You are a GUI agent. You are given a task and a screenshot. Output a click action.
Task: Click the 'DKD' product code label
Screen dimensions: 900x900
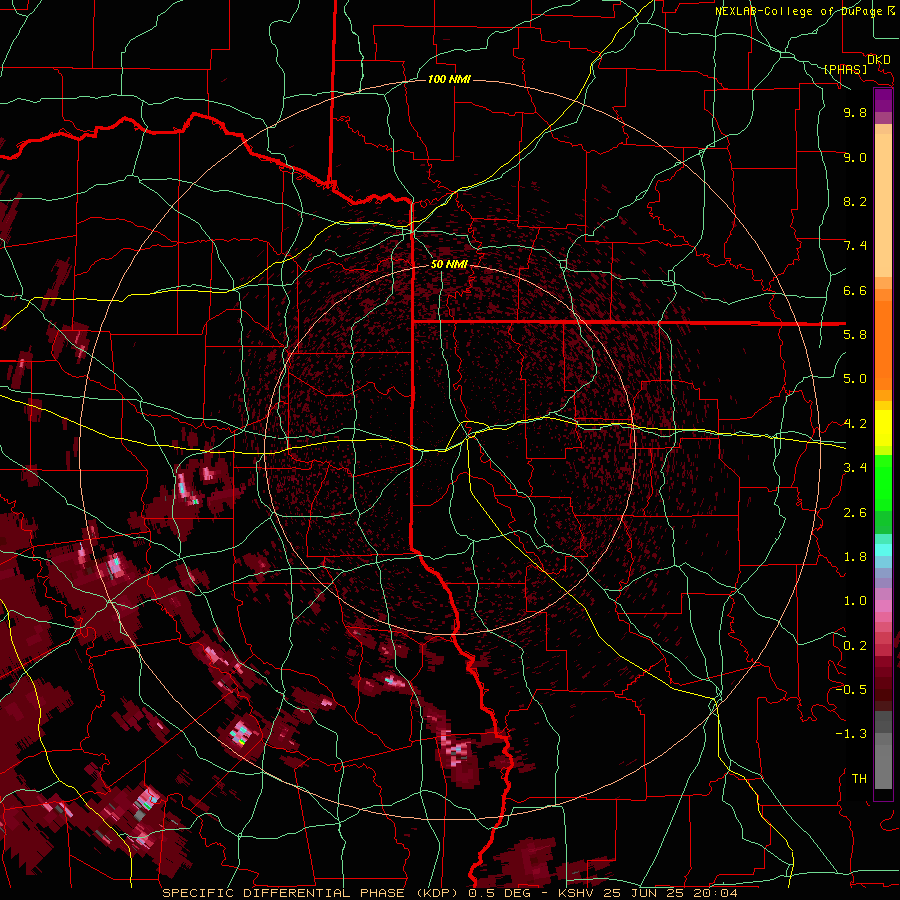(x=879, y=60)
